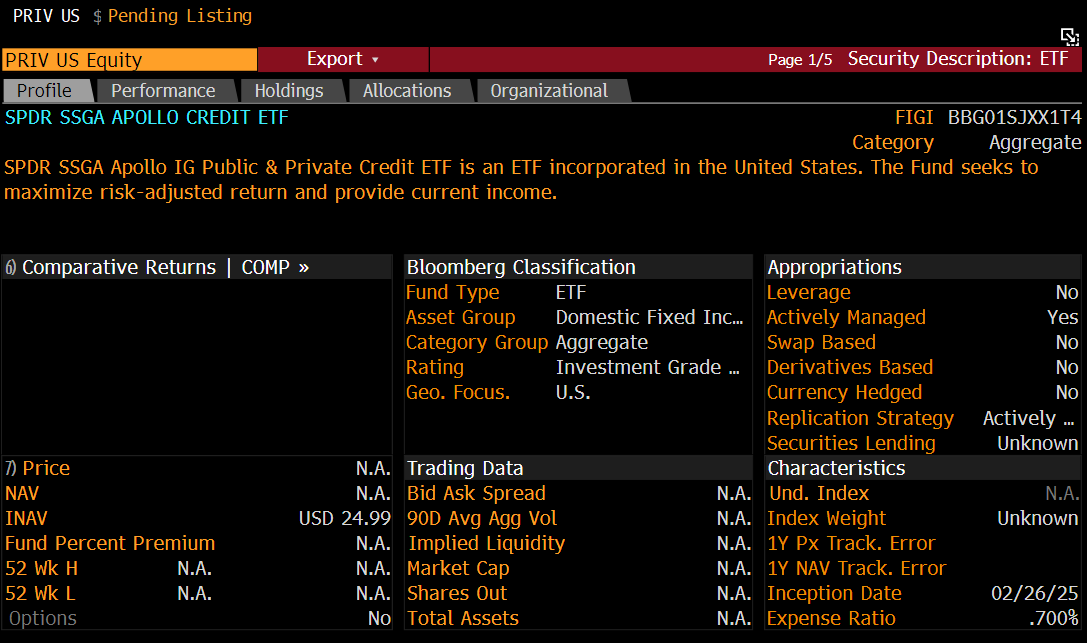The height and width of the screenshot is (643, 1087).
Task: Click Fund Type value ETF
Action: (x=571, y=292)
